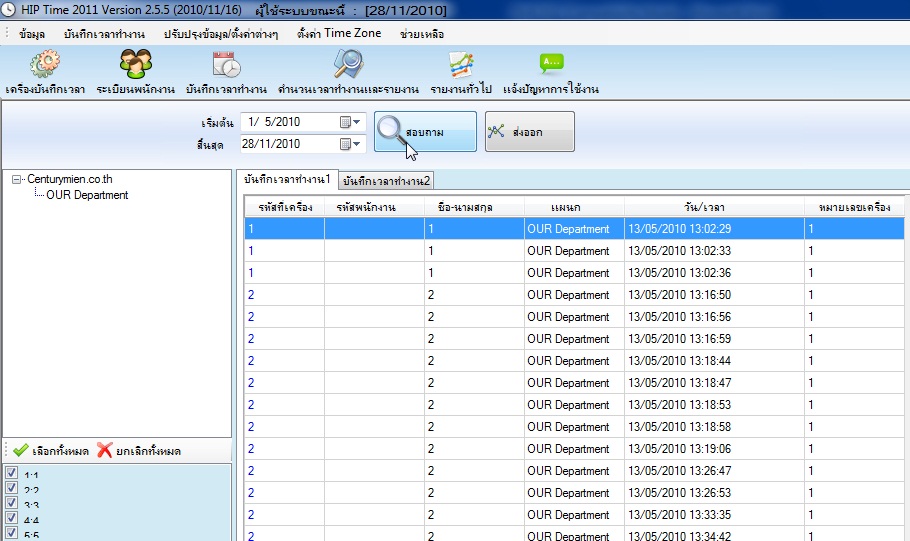Open the รายงานทั่วไป chart icon
Screen dimensions: 910x541
pos(461,66)
